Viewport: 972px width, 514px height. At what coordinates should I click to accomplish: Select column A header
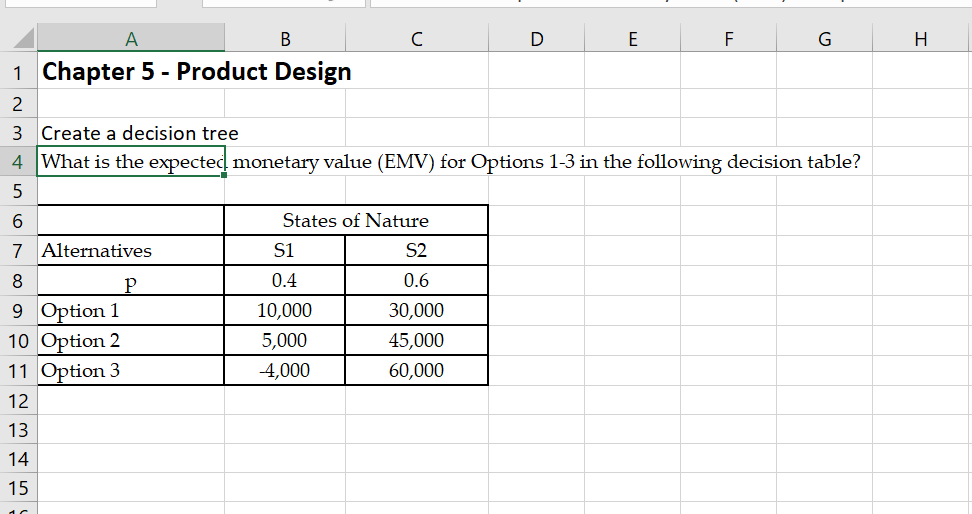pyautogui.click(x=131, y=39)
